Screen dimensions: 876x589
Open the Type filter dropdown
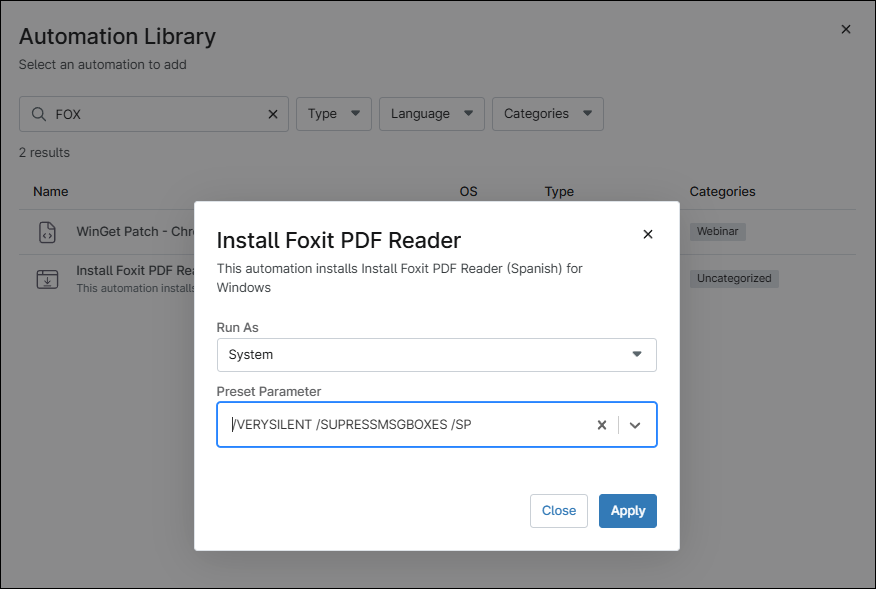pyautogui.click(x=333, y=113)
